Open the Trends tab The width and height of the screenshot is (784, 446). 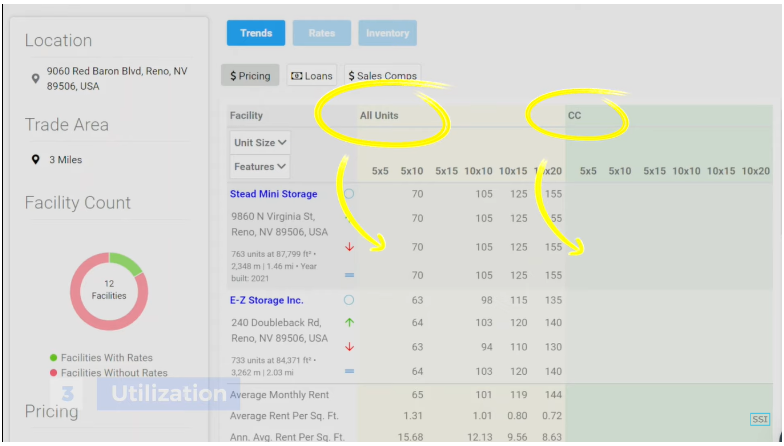point(256,33)
